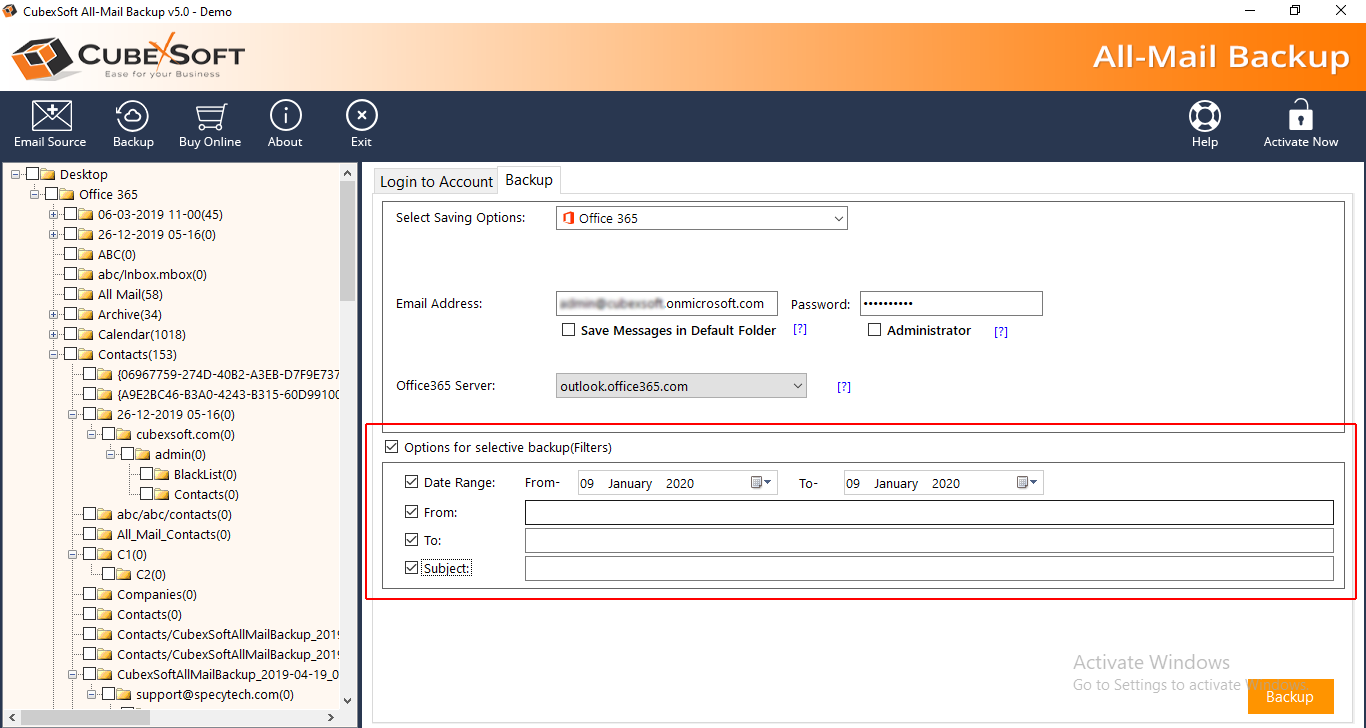Uncheck the Date Range filter checkbox
Viewport: 1366px width, 728px height.
tap(412, 482)
